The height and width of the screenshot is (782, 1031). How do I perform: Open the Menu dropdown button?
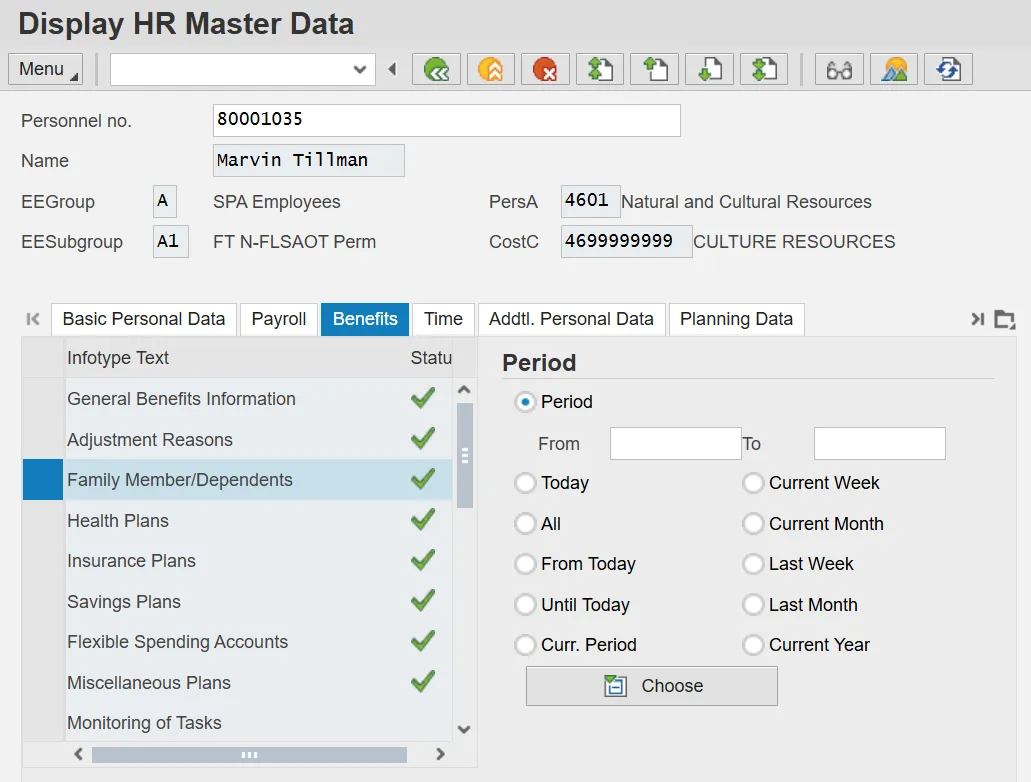click(45, 69)
